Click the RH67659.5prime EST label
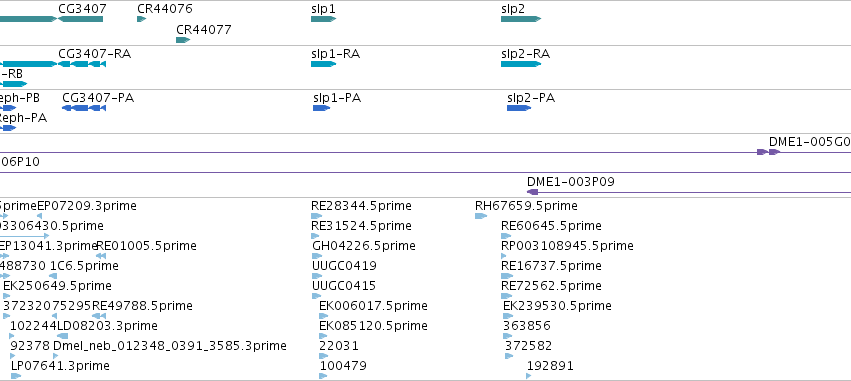Viewport: 851px width, 381px height. pyautogui.click(x=526, y=206)
